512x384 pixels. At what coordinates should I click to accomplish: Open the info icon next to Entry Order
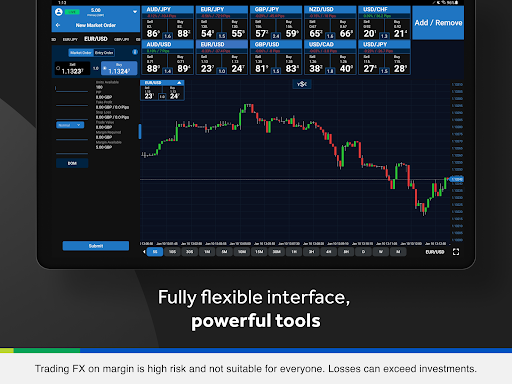(x=135, y=52)
